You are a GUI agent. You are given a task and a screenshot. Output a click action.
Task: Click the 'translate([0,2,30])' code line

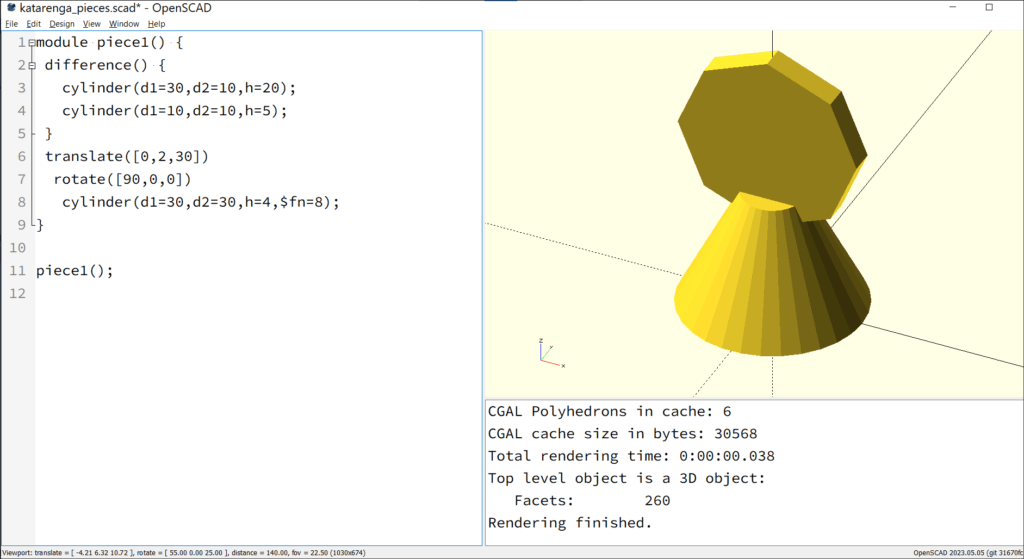click(127, 156)
